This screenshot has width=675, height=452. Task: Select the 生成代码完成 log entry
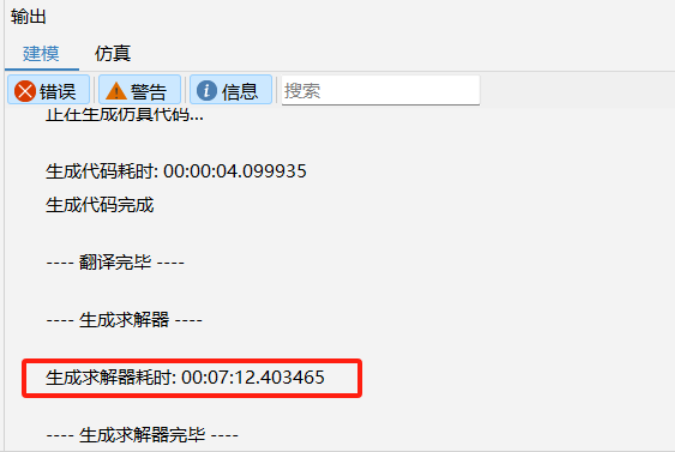(99, 205)
